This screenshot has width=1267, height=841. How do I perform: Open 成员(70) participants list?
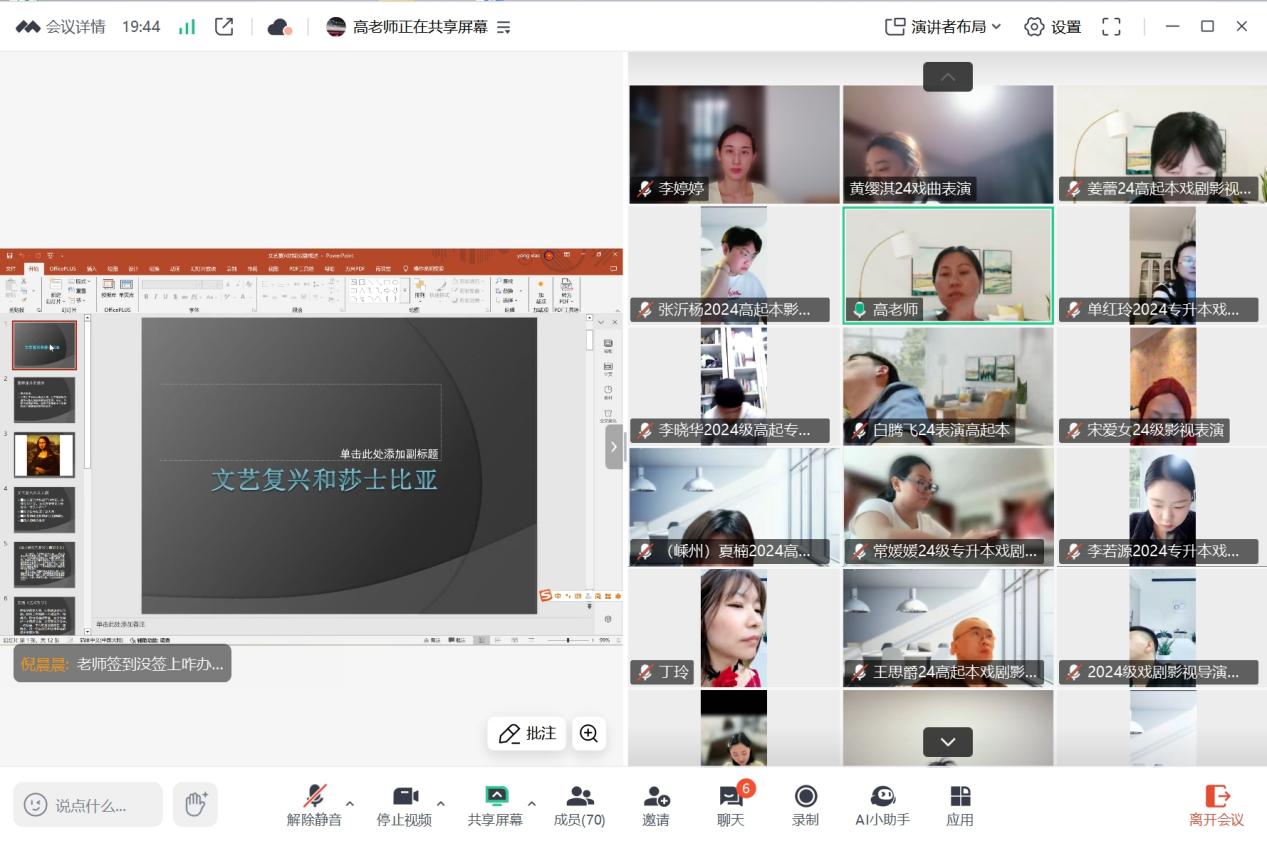(579, 805)
